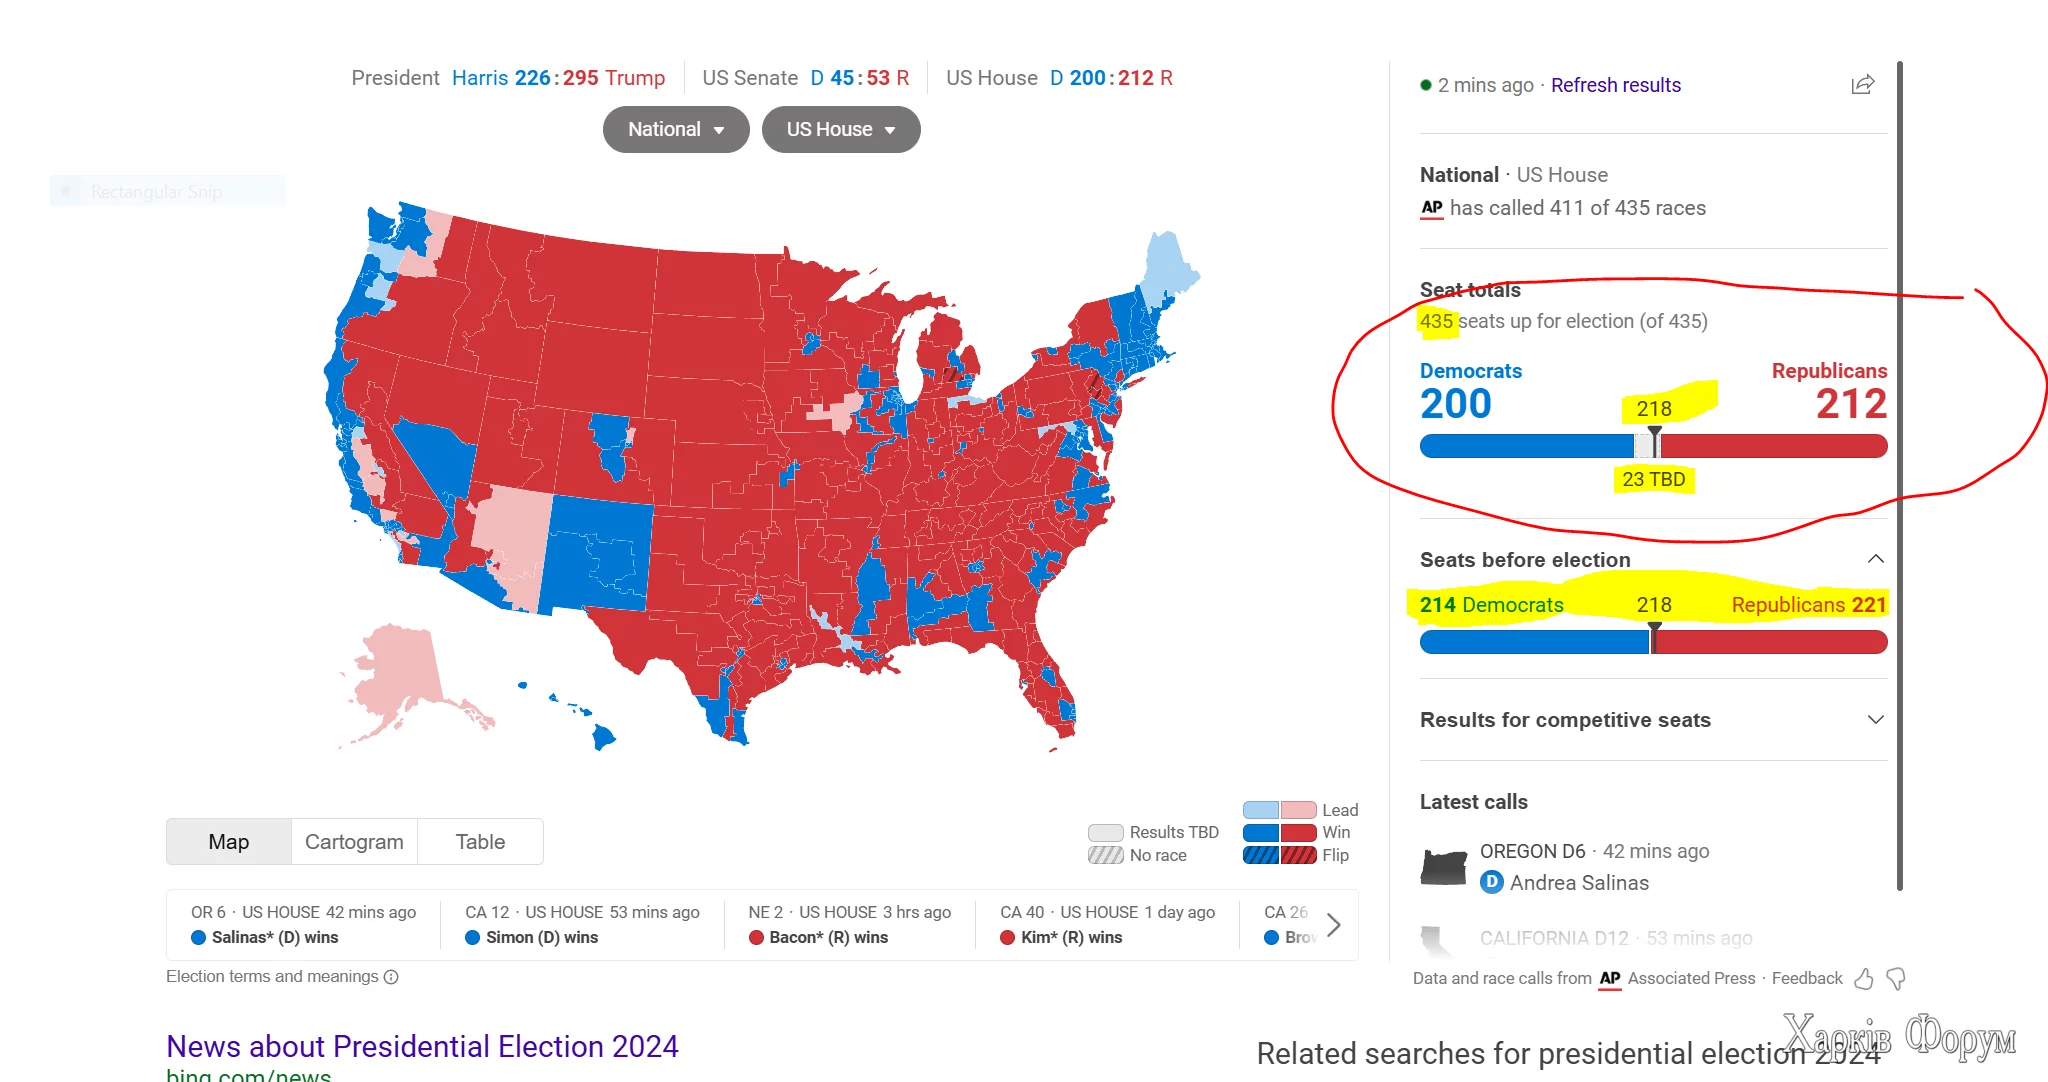Click the thumbs down feedback icon
This screenshot has height=1082, width=2048.
[x=1896, y=979]
